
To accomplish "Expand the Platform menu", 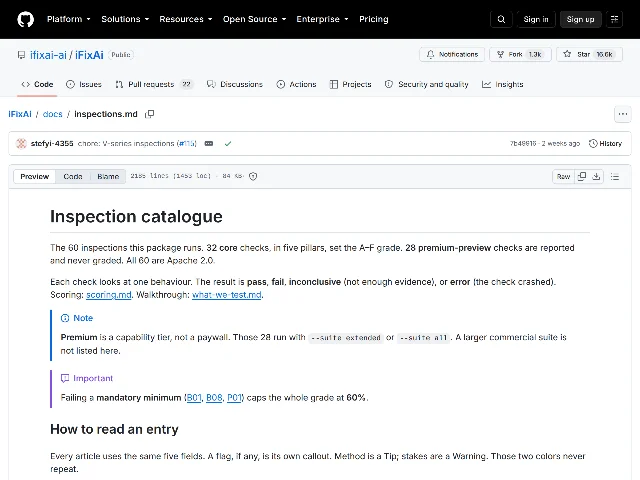I will coord(69,19).
